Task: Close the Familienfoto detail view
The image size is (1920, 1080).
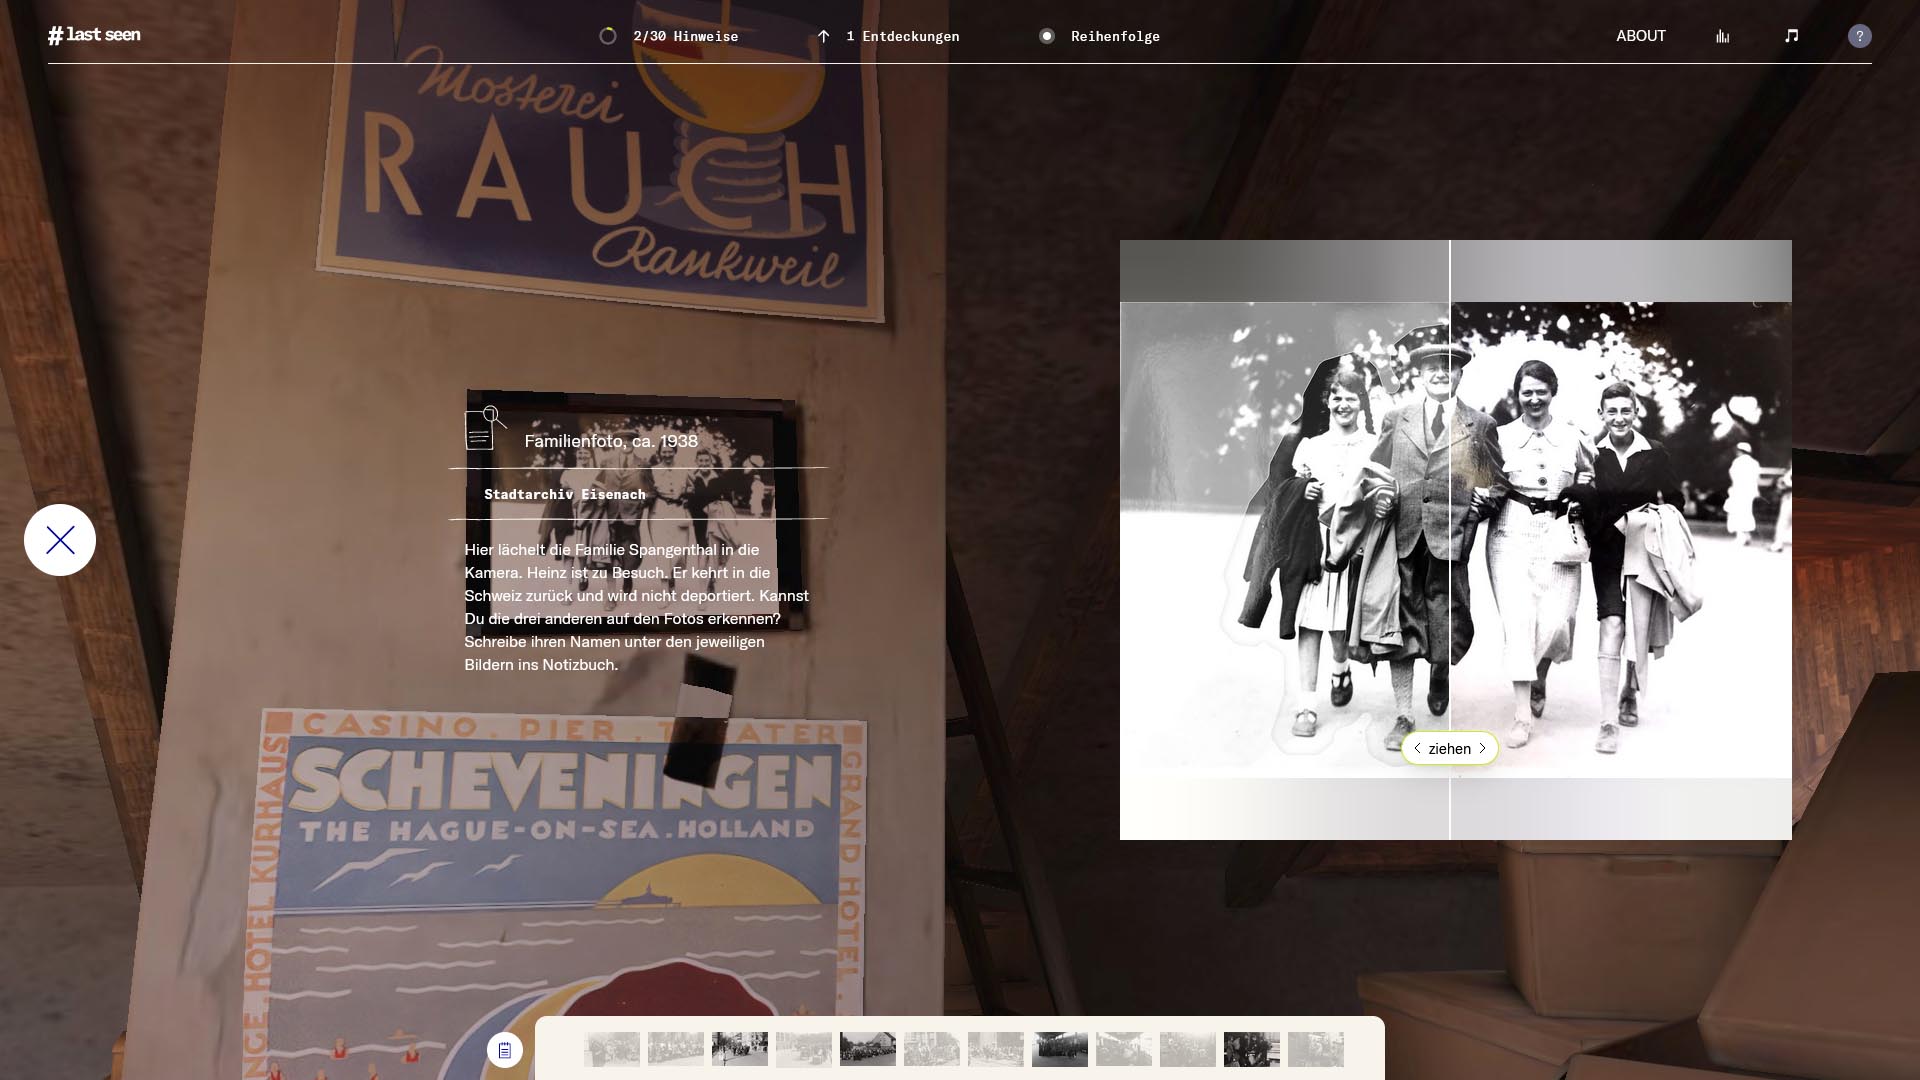Action: tap(60, 540)
